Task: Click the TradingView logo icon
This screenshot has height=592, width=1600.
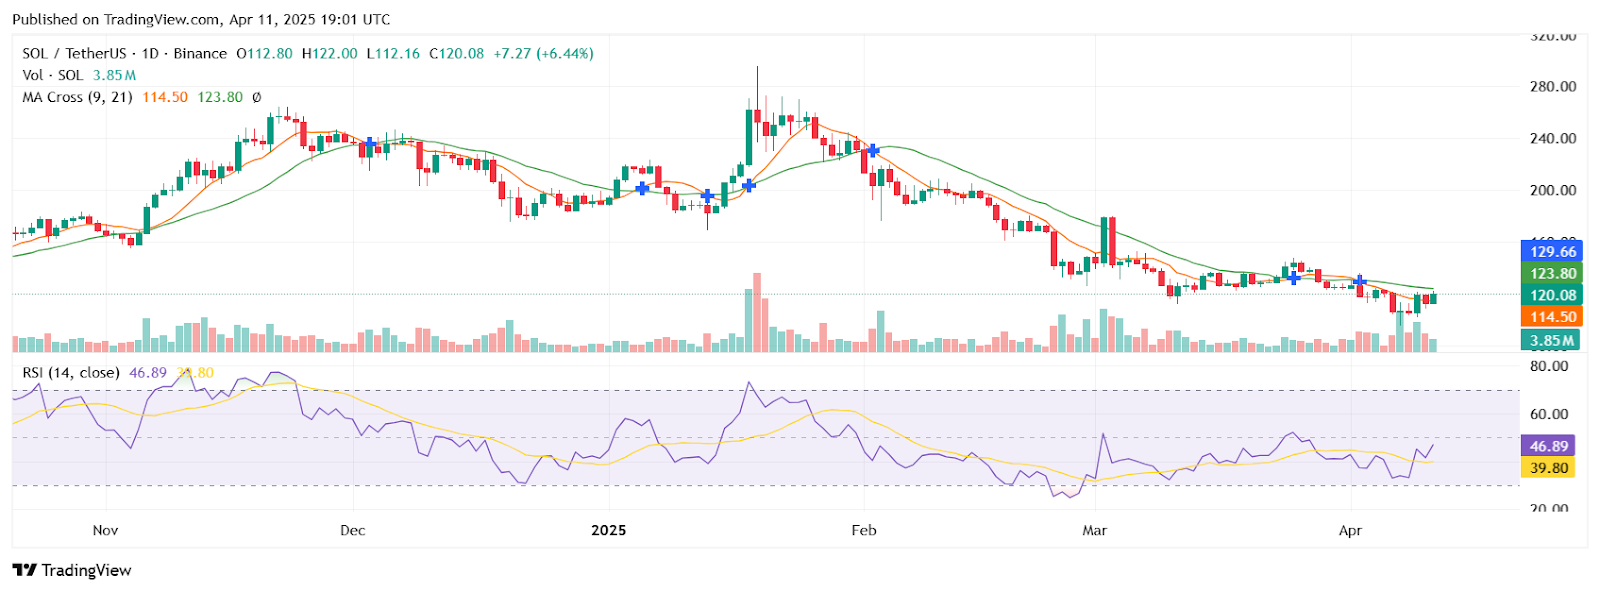Action: pyautogui.click(x=25, y=570)
